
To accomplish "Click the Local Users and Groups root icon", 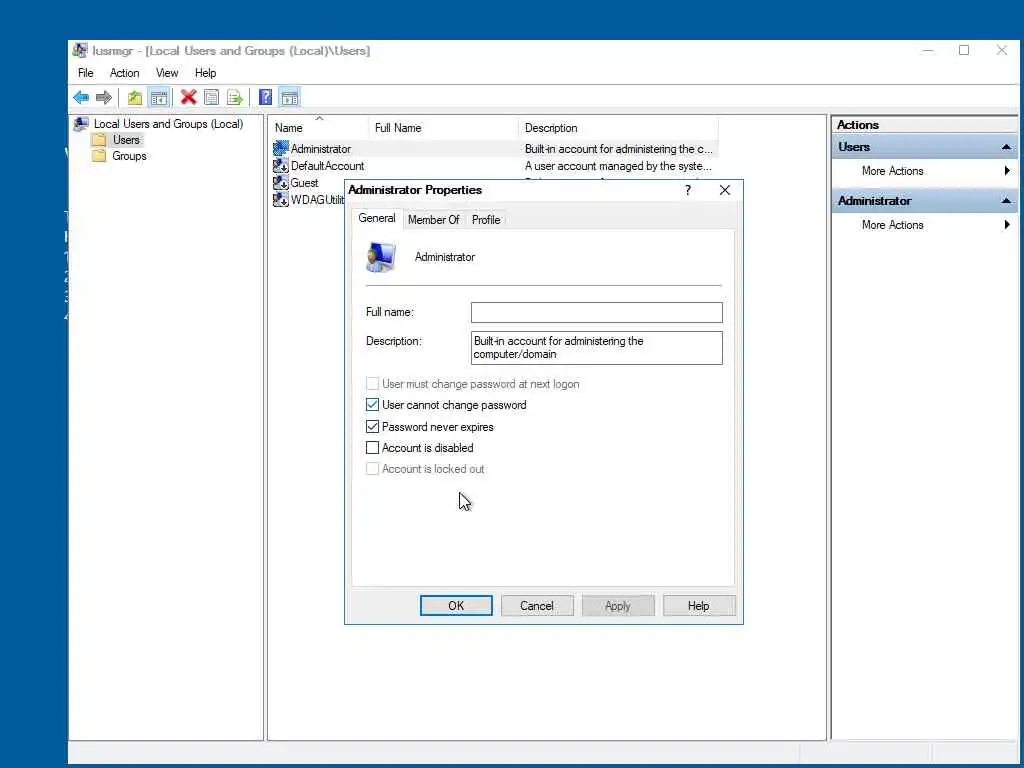I will click(x=82, y=123).
